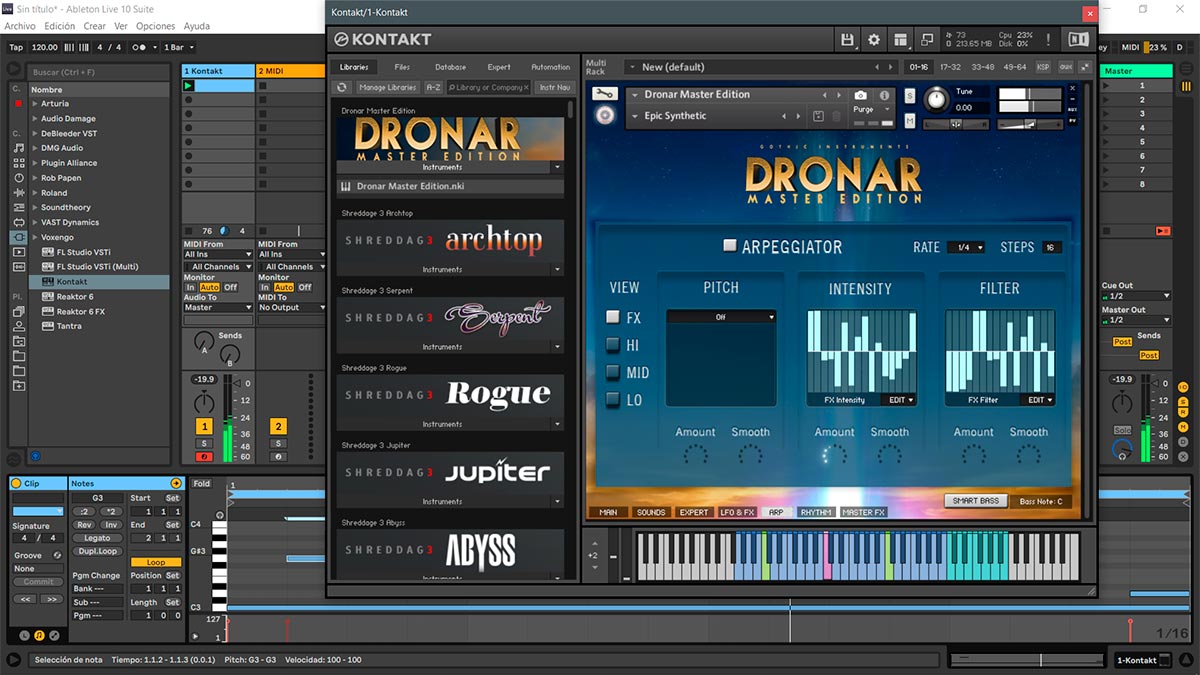Open Kontakt's save file menu icon
This screenshot has height=675, width=1200.
[x=848, y=40]
